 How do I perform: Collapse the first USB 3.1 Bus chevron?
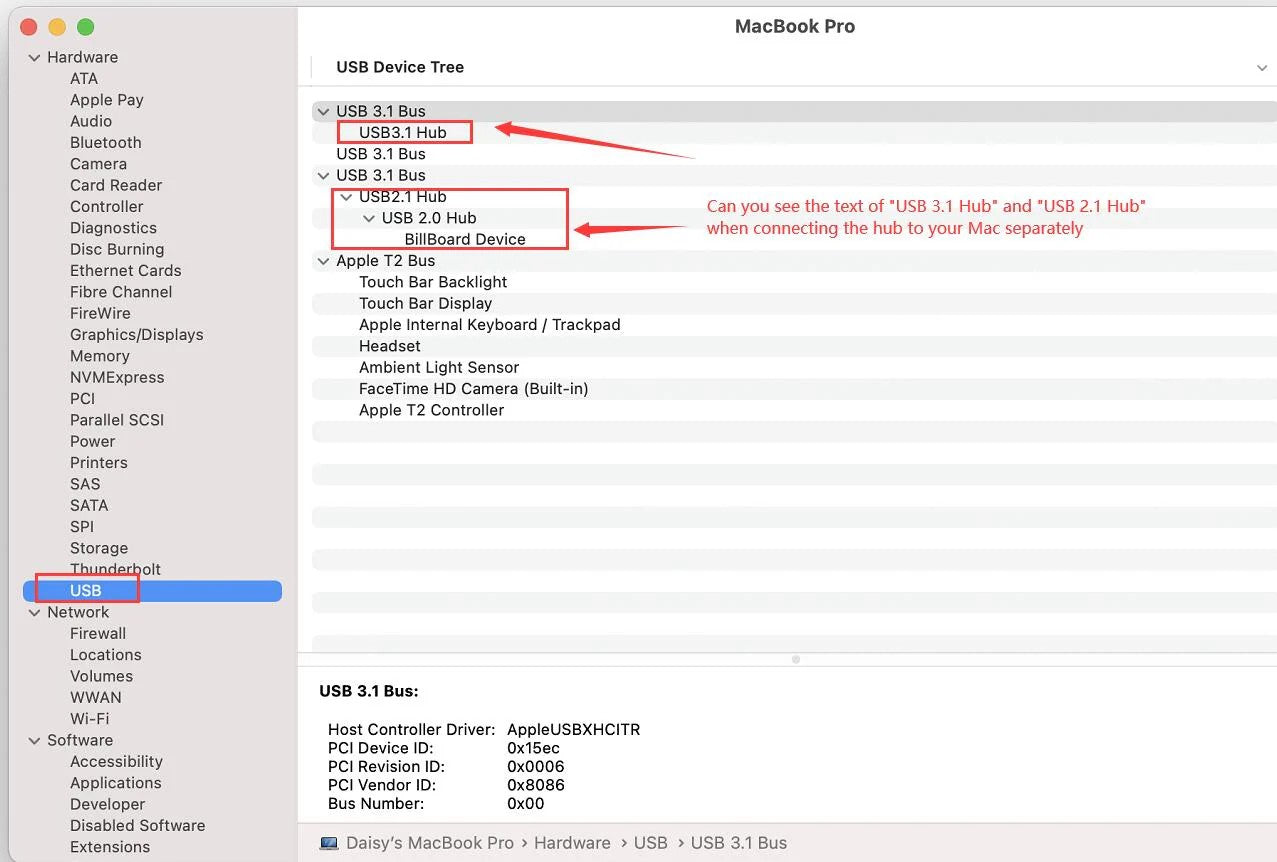point(323,112)
